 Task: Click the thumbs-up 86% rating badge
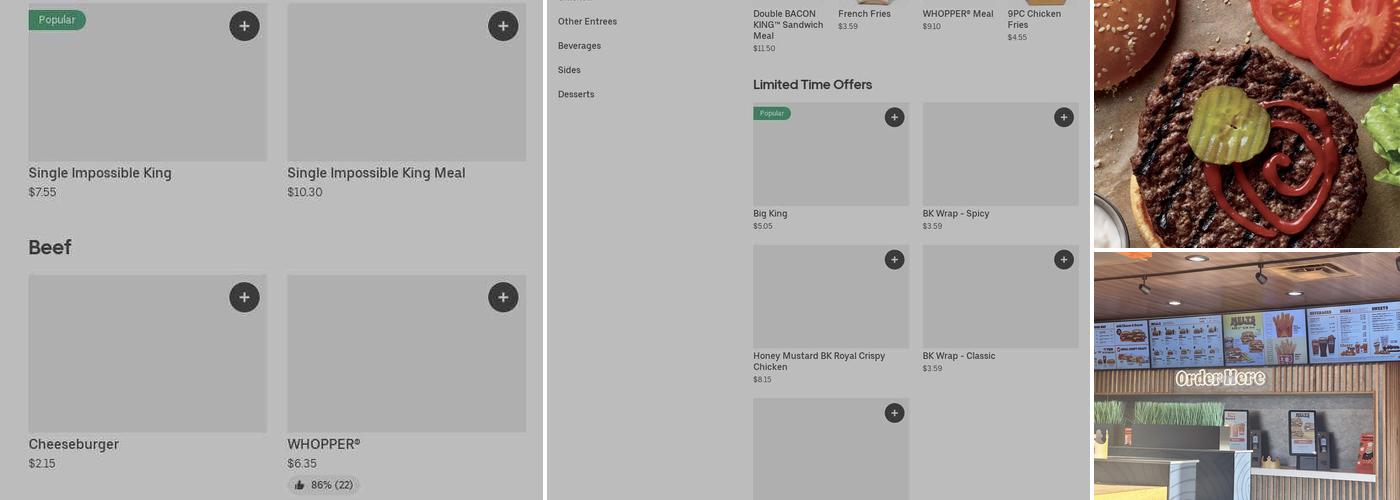point(324,485)
